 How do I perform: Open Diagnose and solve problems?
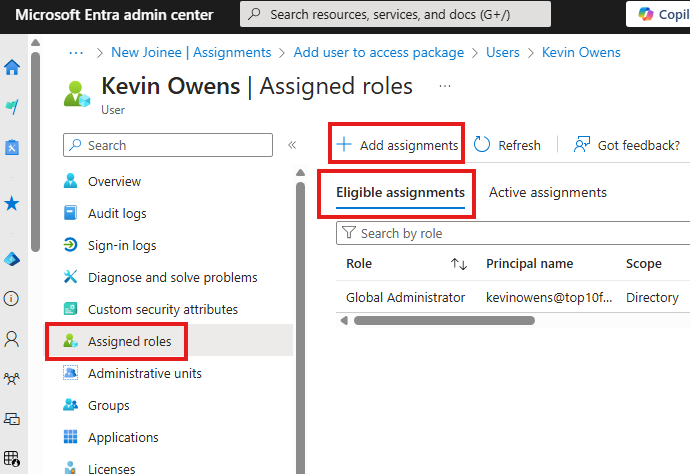pos(172,277)
